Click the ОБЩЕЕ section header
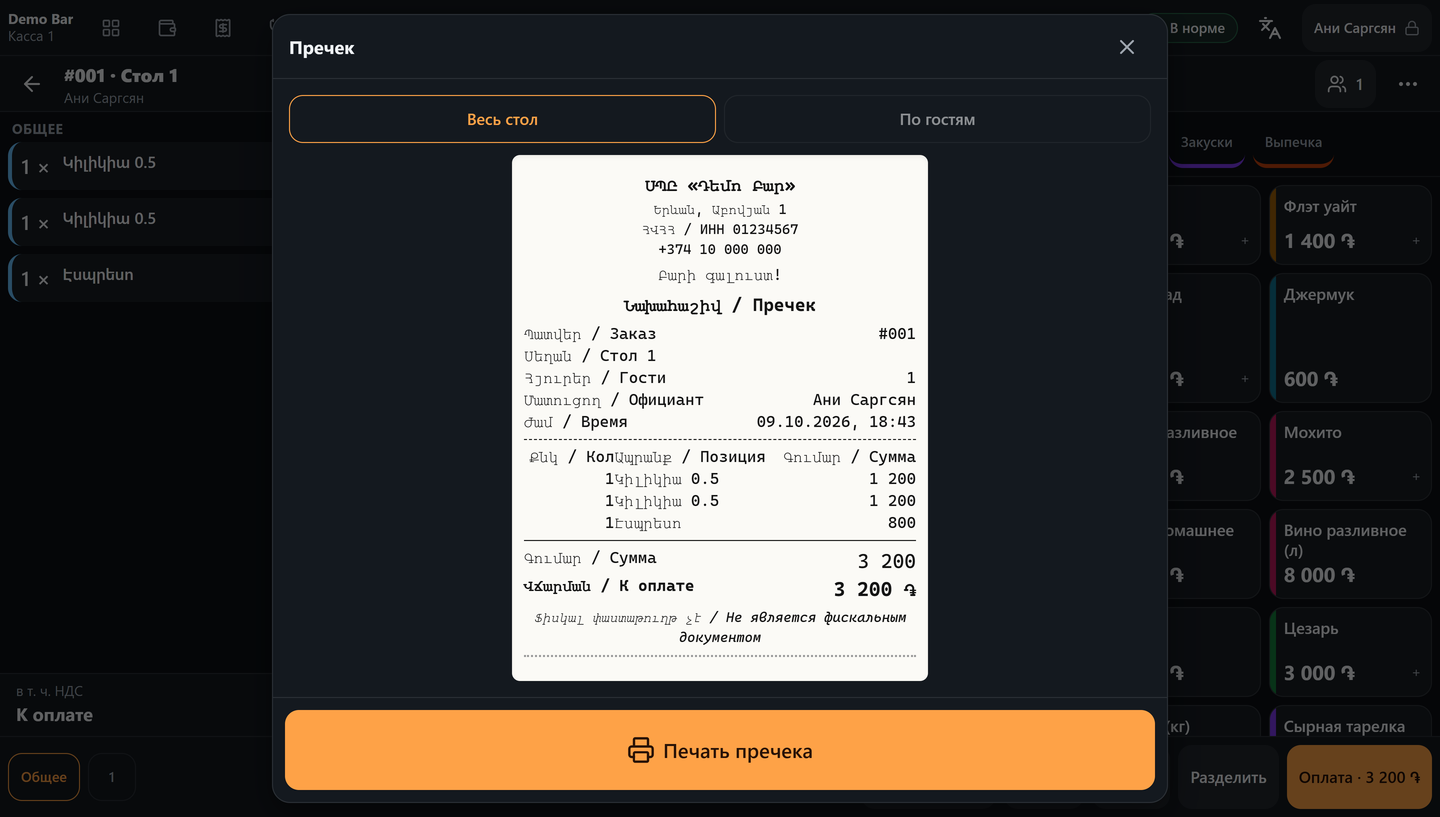The image size is (1440, 817). click(x=37, y=129)
